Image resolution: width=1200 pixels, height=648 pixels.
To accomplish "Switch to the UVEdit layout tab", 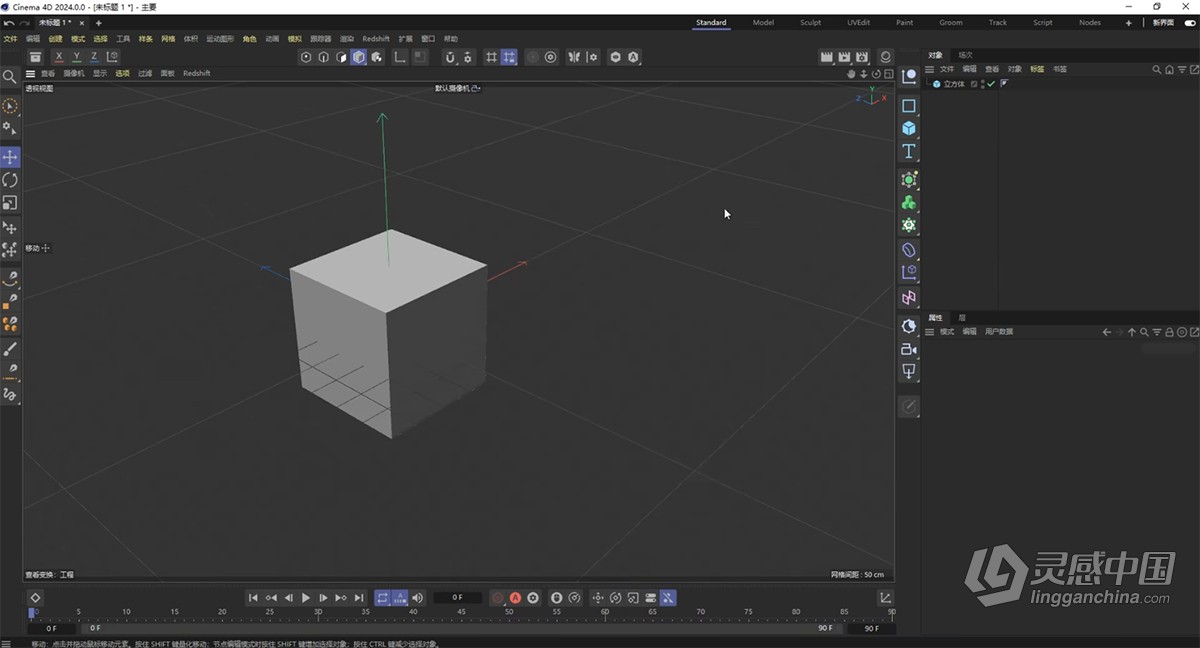I will click(x=858, y=22).
